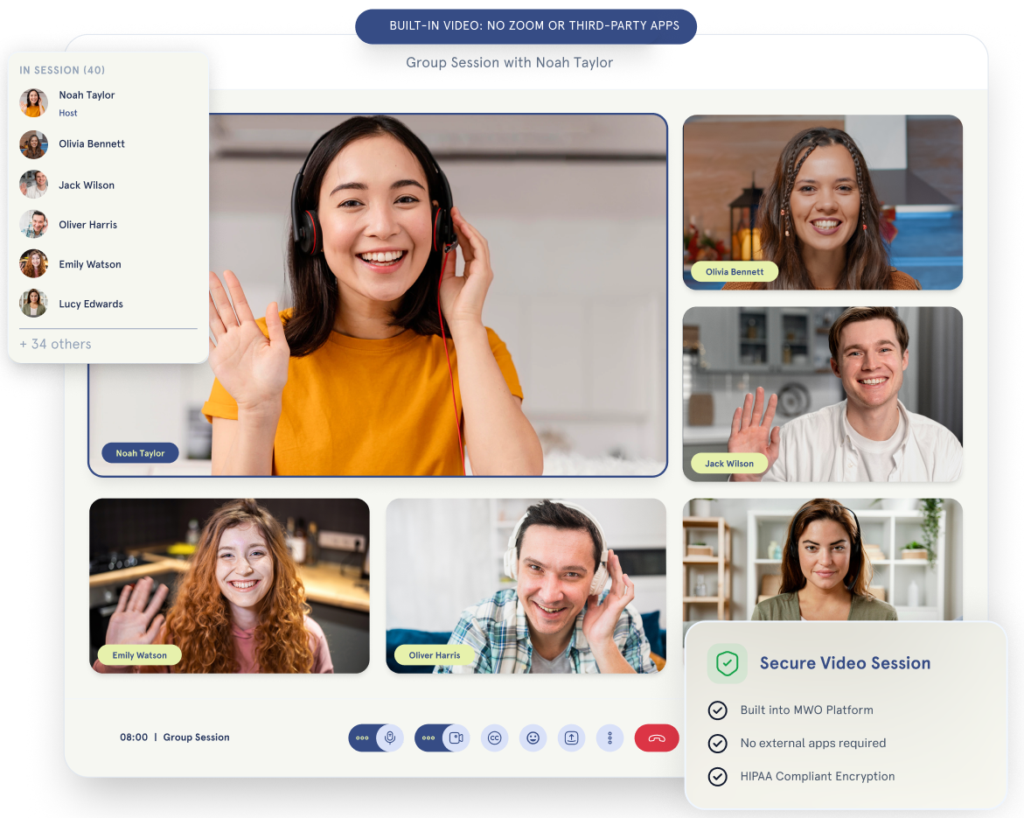End call with red hang-up button
The width and height of the screenshot is (1024, 818).
656,738
